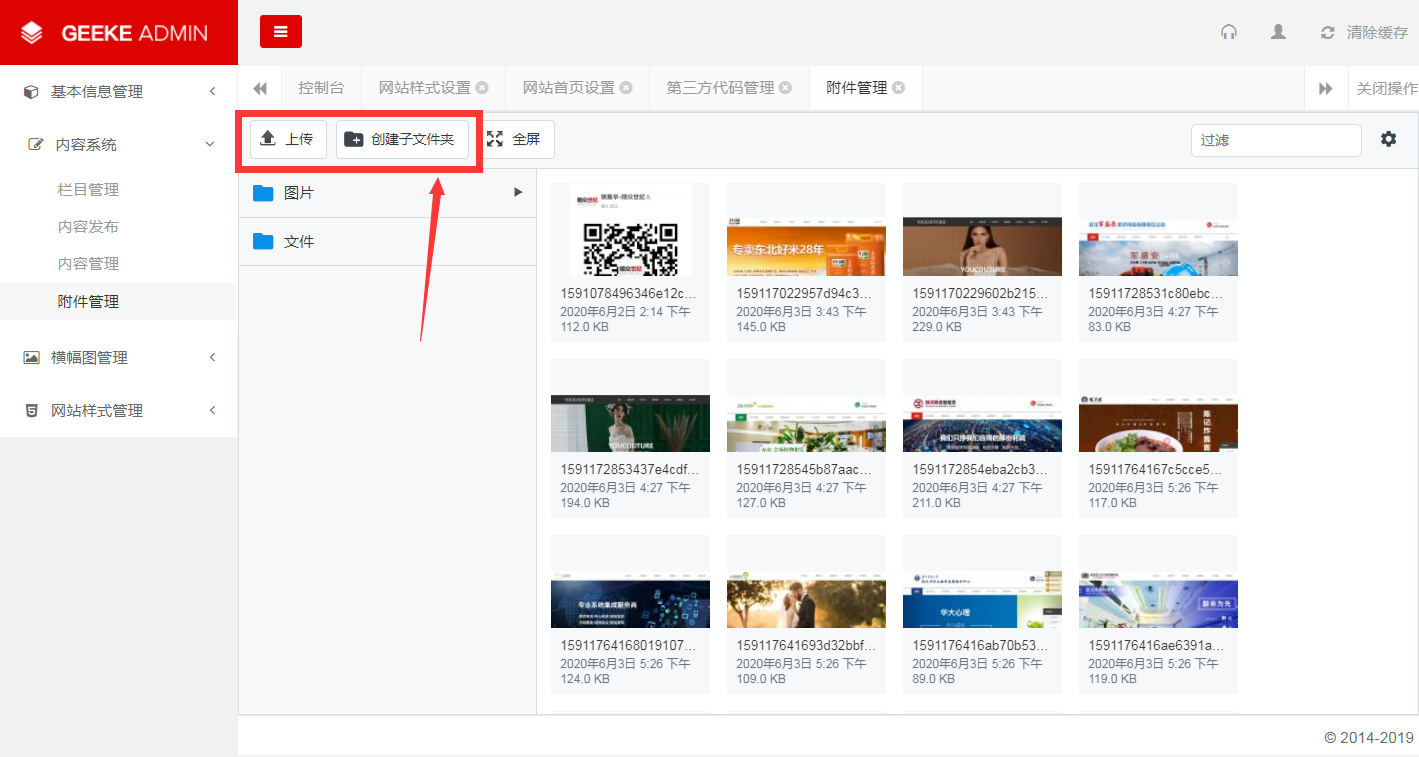Toggle sidebar with the red hamburger button
The width and height of the screenshot is (1419, 757).
coord(281,32)
